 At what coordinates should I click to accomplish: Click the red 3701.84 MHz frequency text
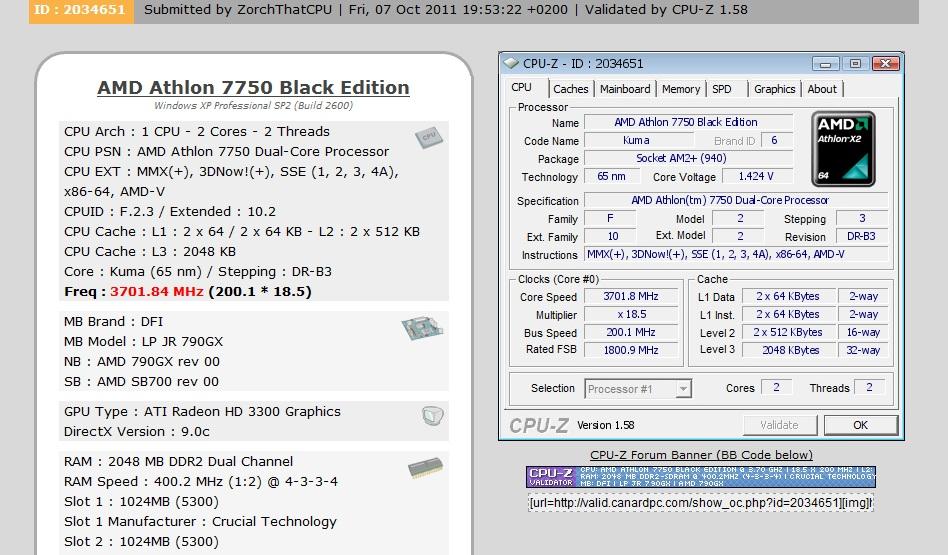[x=157, y=291]
